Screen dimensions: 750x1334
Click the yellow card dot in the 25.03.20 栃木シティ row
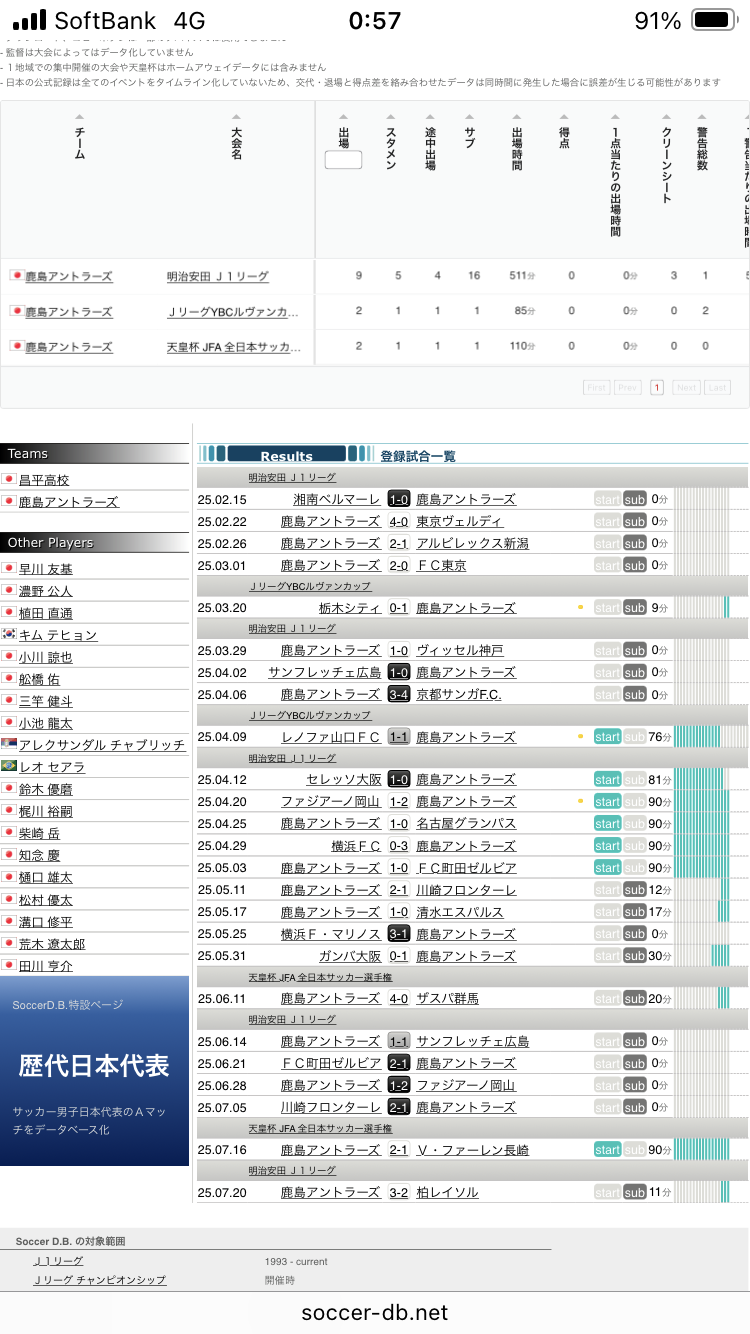[x=580, y=607]
